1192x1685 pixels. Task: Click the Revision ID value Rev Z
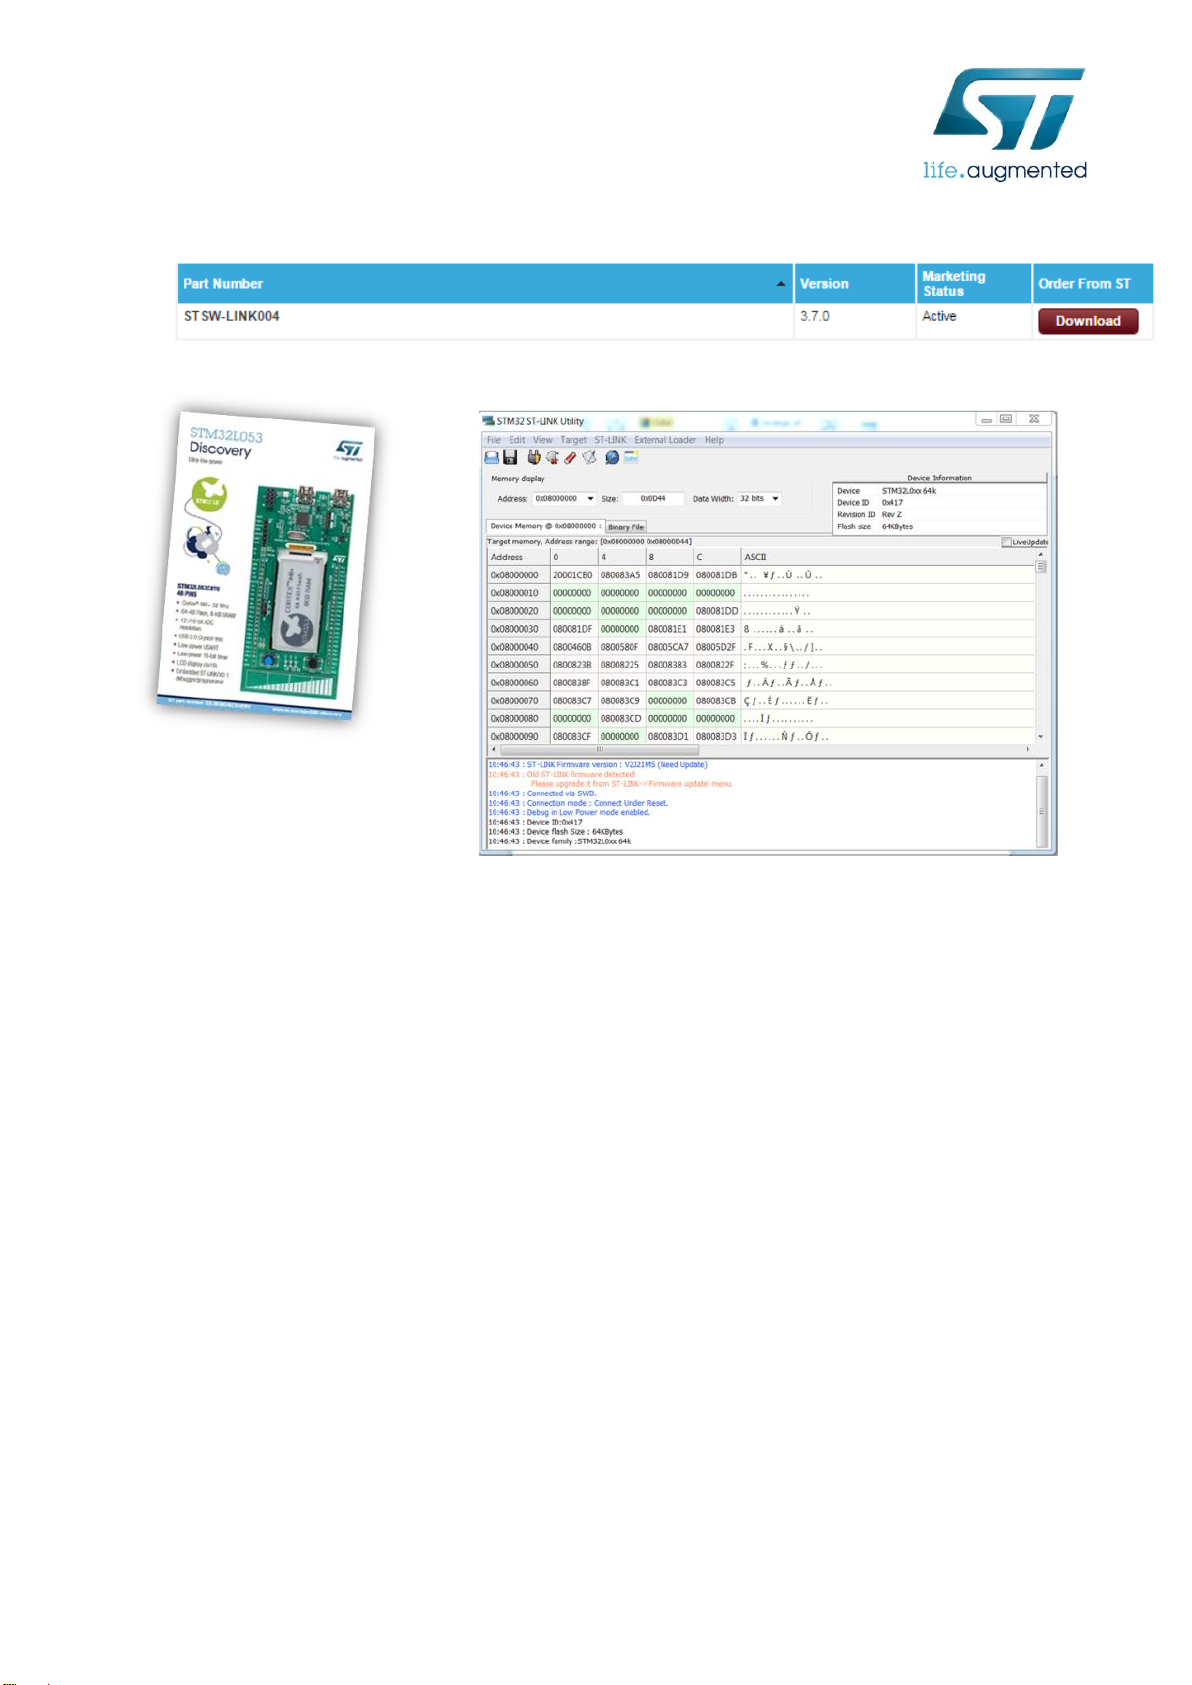891,515
